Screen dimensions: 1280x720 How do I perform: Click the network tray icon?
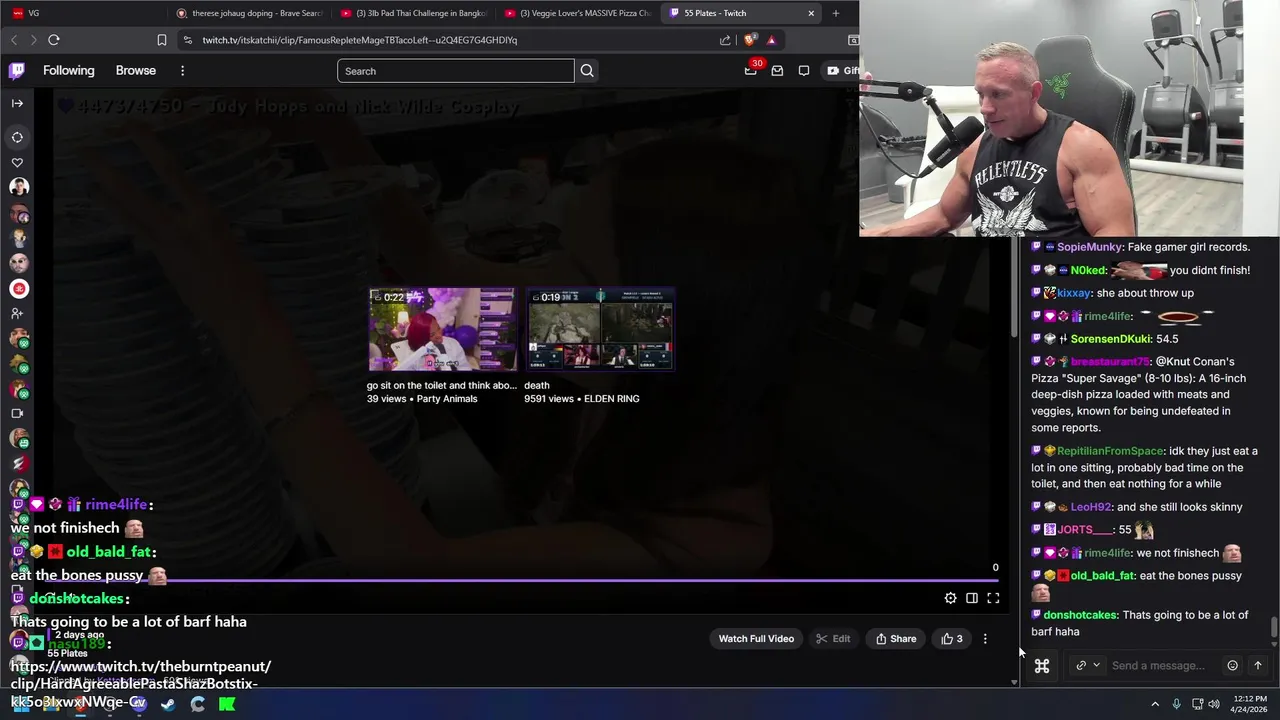click(1197, 704)
